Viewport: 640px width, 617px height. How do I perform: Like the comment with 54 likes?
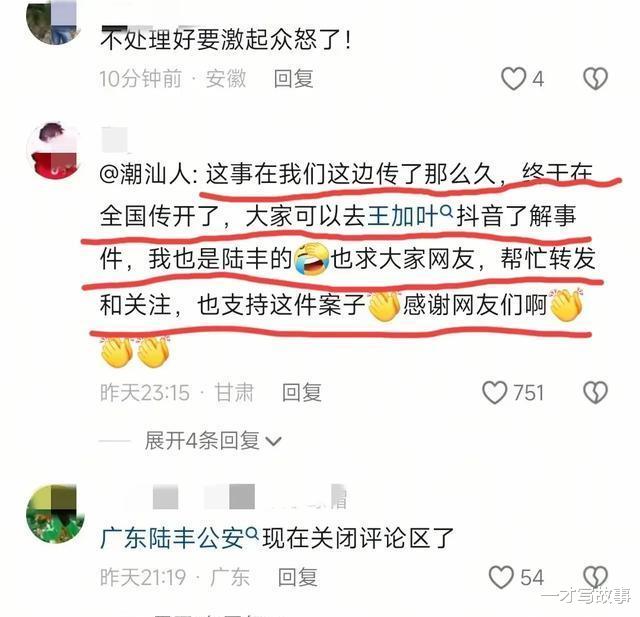coord(501,577)
